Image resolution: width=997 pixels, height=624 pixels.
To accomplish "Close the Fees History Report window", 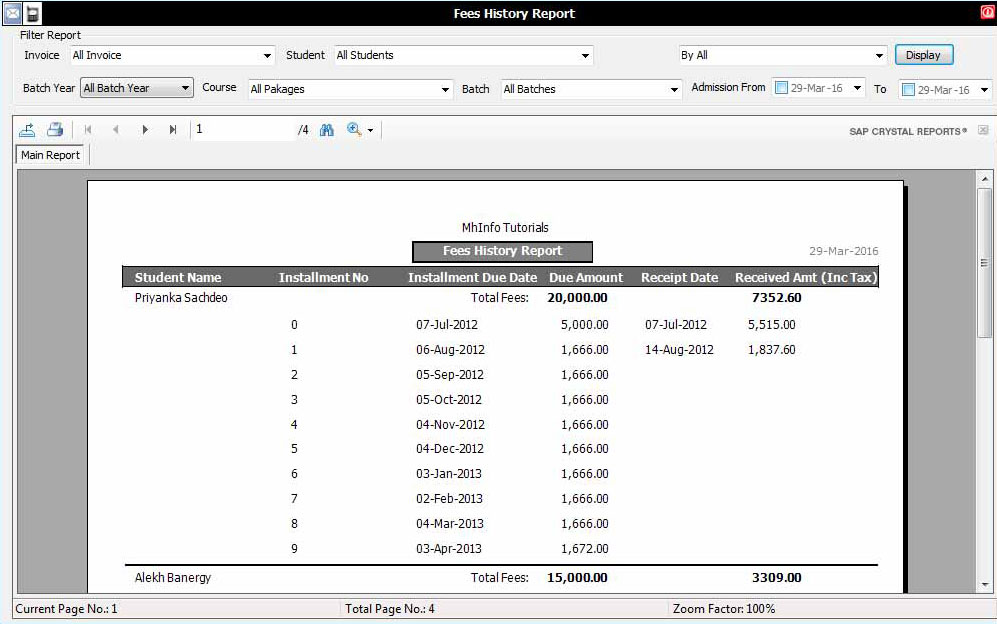I will [988, 12].
